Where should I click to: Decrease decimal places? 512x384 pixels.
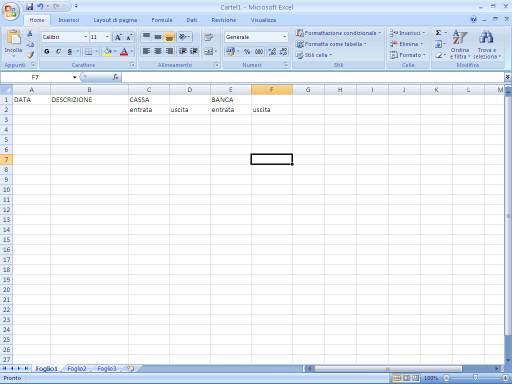point(283,51)
